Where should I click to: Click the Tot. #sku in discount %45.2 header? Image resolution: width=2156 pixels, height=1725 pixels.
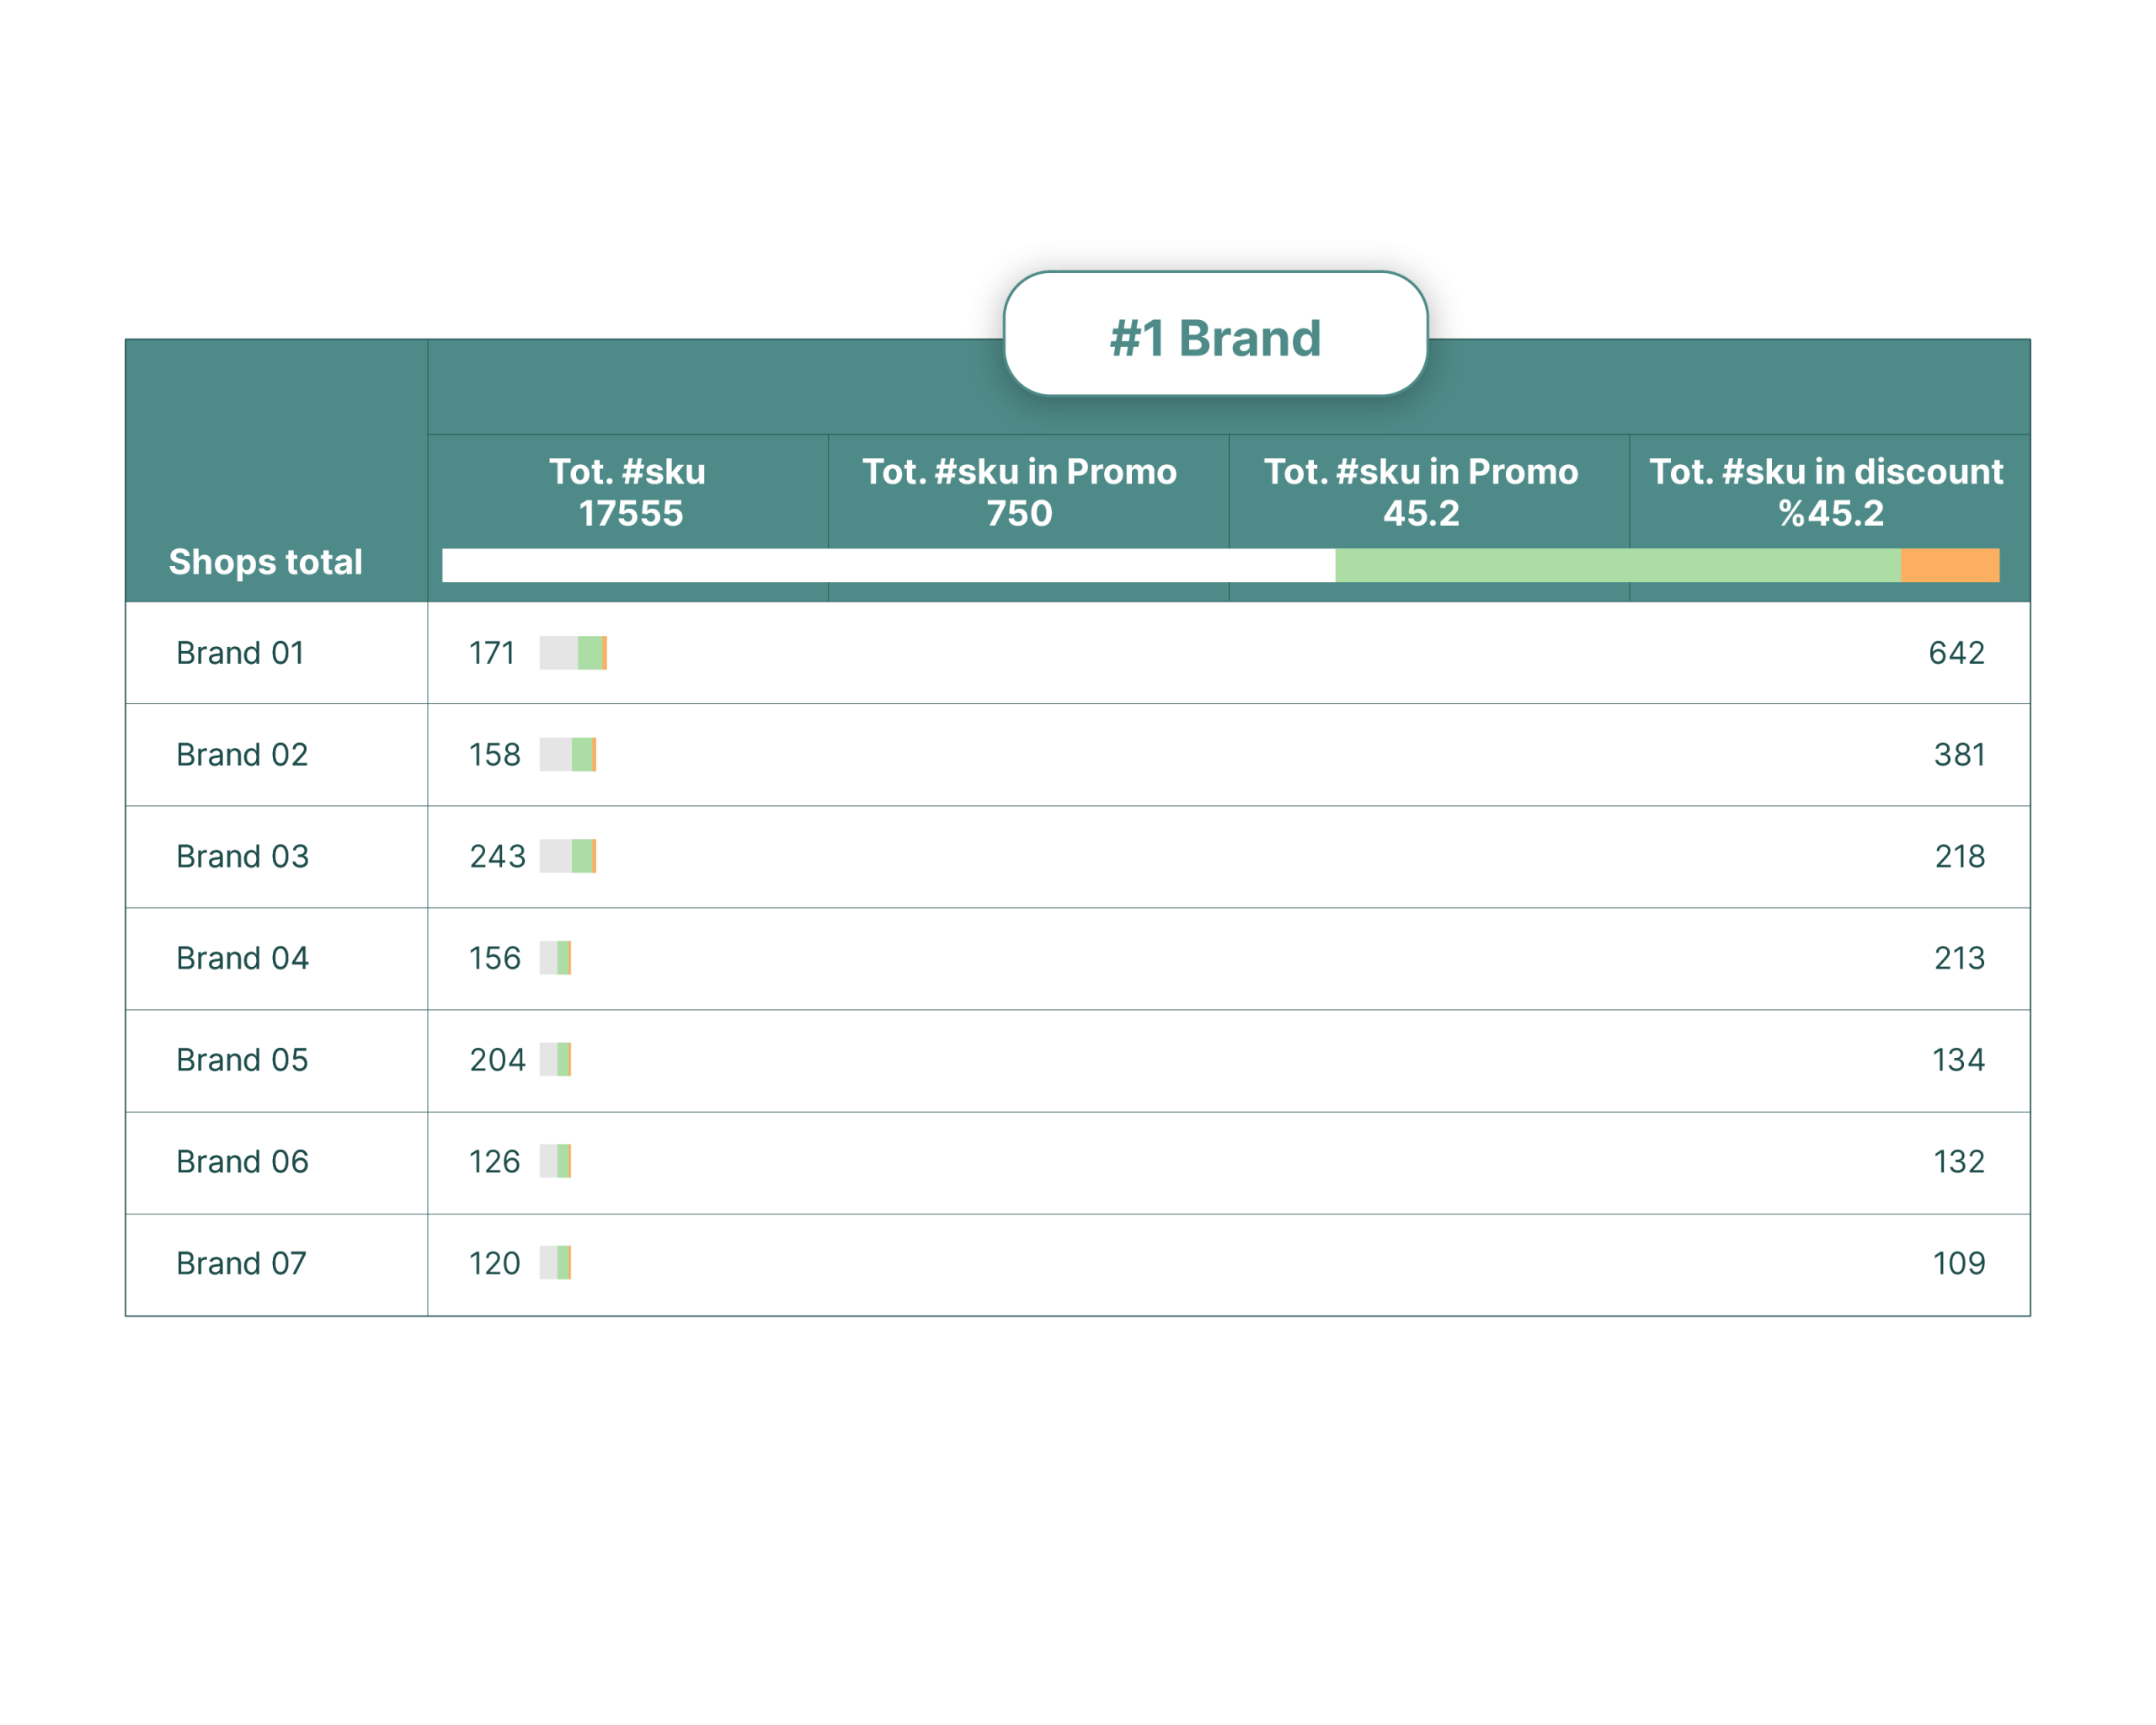(x=1826, y=492)
